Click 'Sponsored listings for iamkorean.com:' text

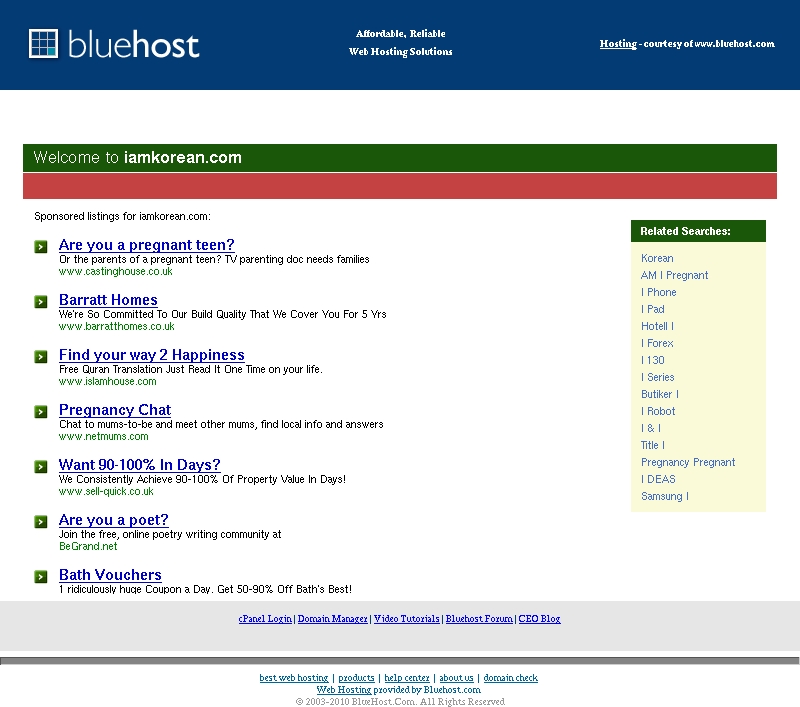pyautogui.click(x=122, y=216)
